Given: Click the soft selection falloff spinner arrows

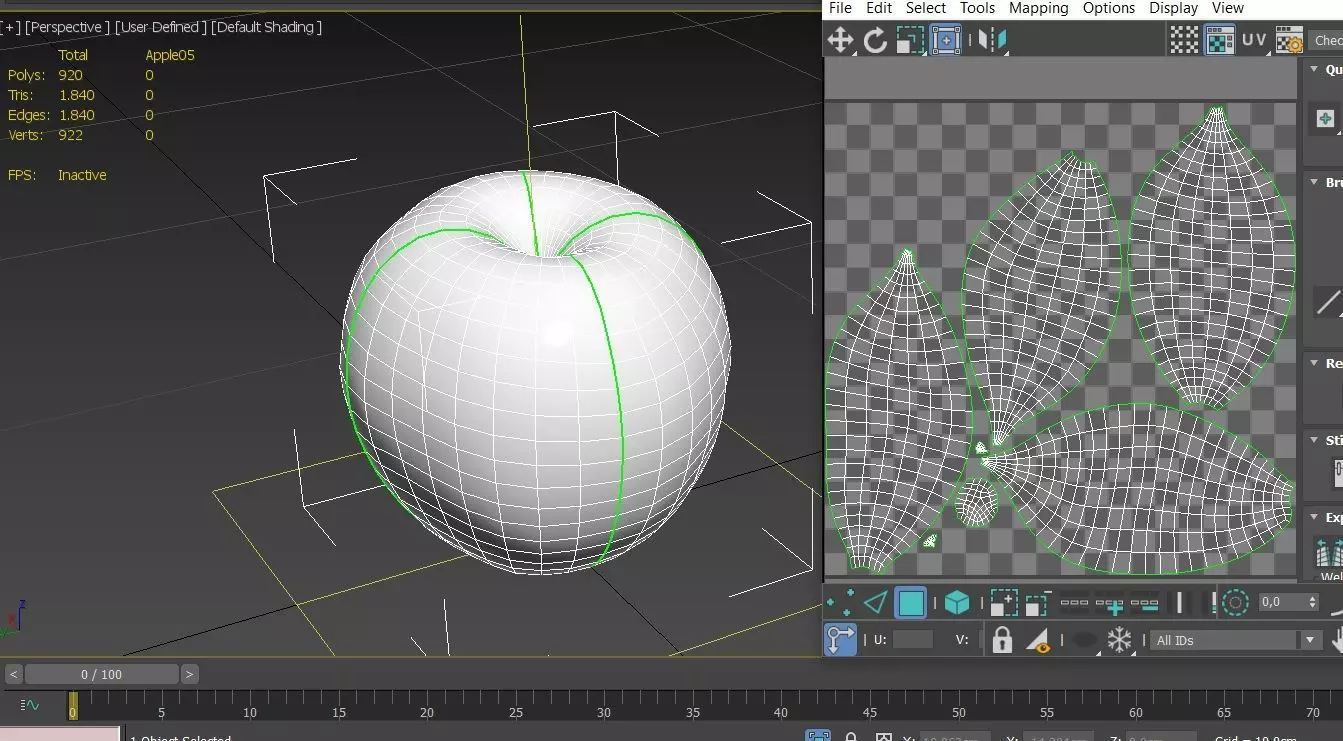Looking at the screenshot, I should (x=1314, y=602).
